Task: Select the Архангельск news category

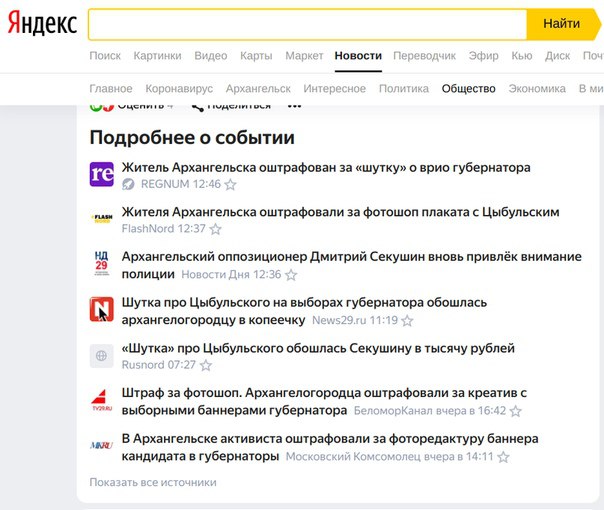Action: point(258,89)
